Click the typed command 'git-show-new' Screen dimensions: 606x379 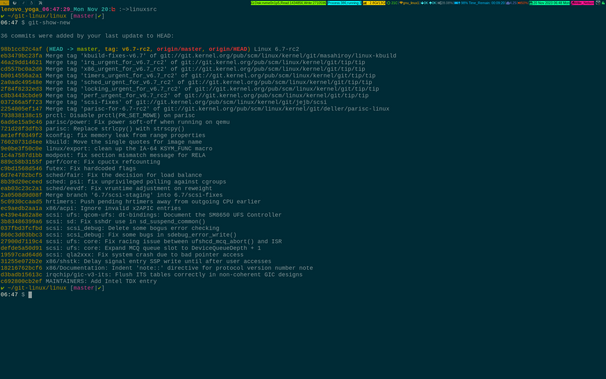(49, 23)
